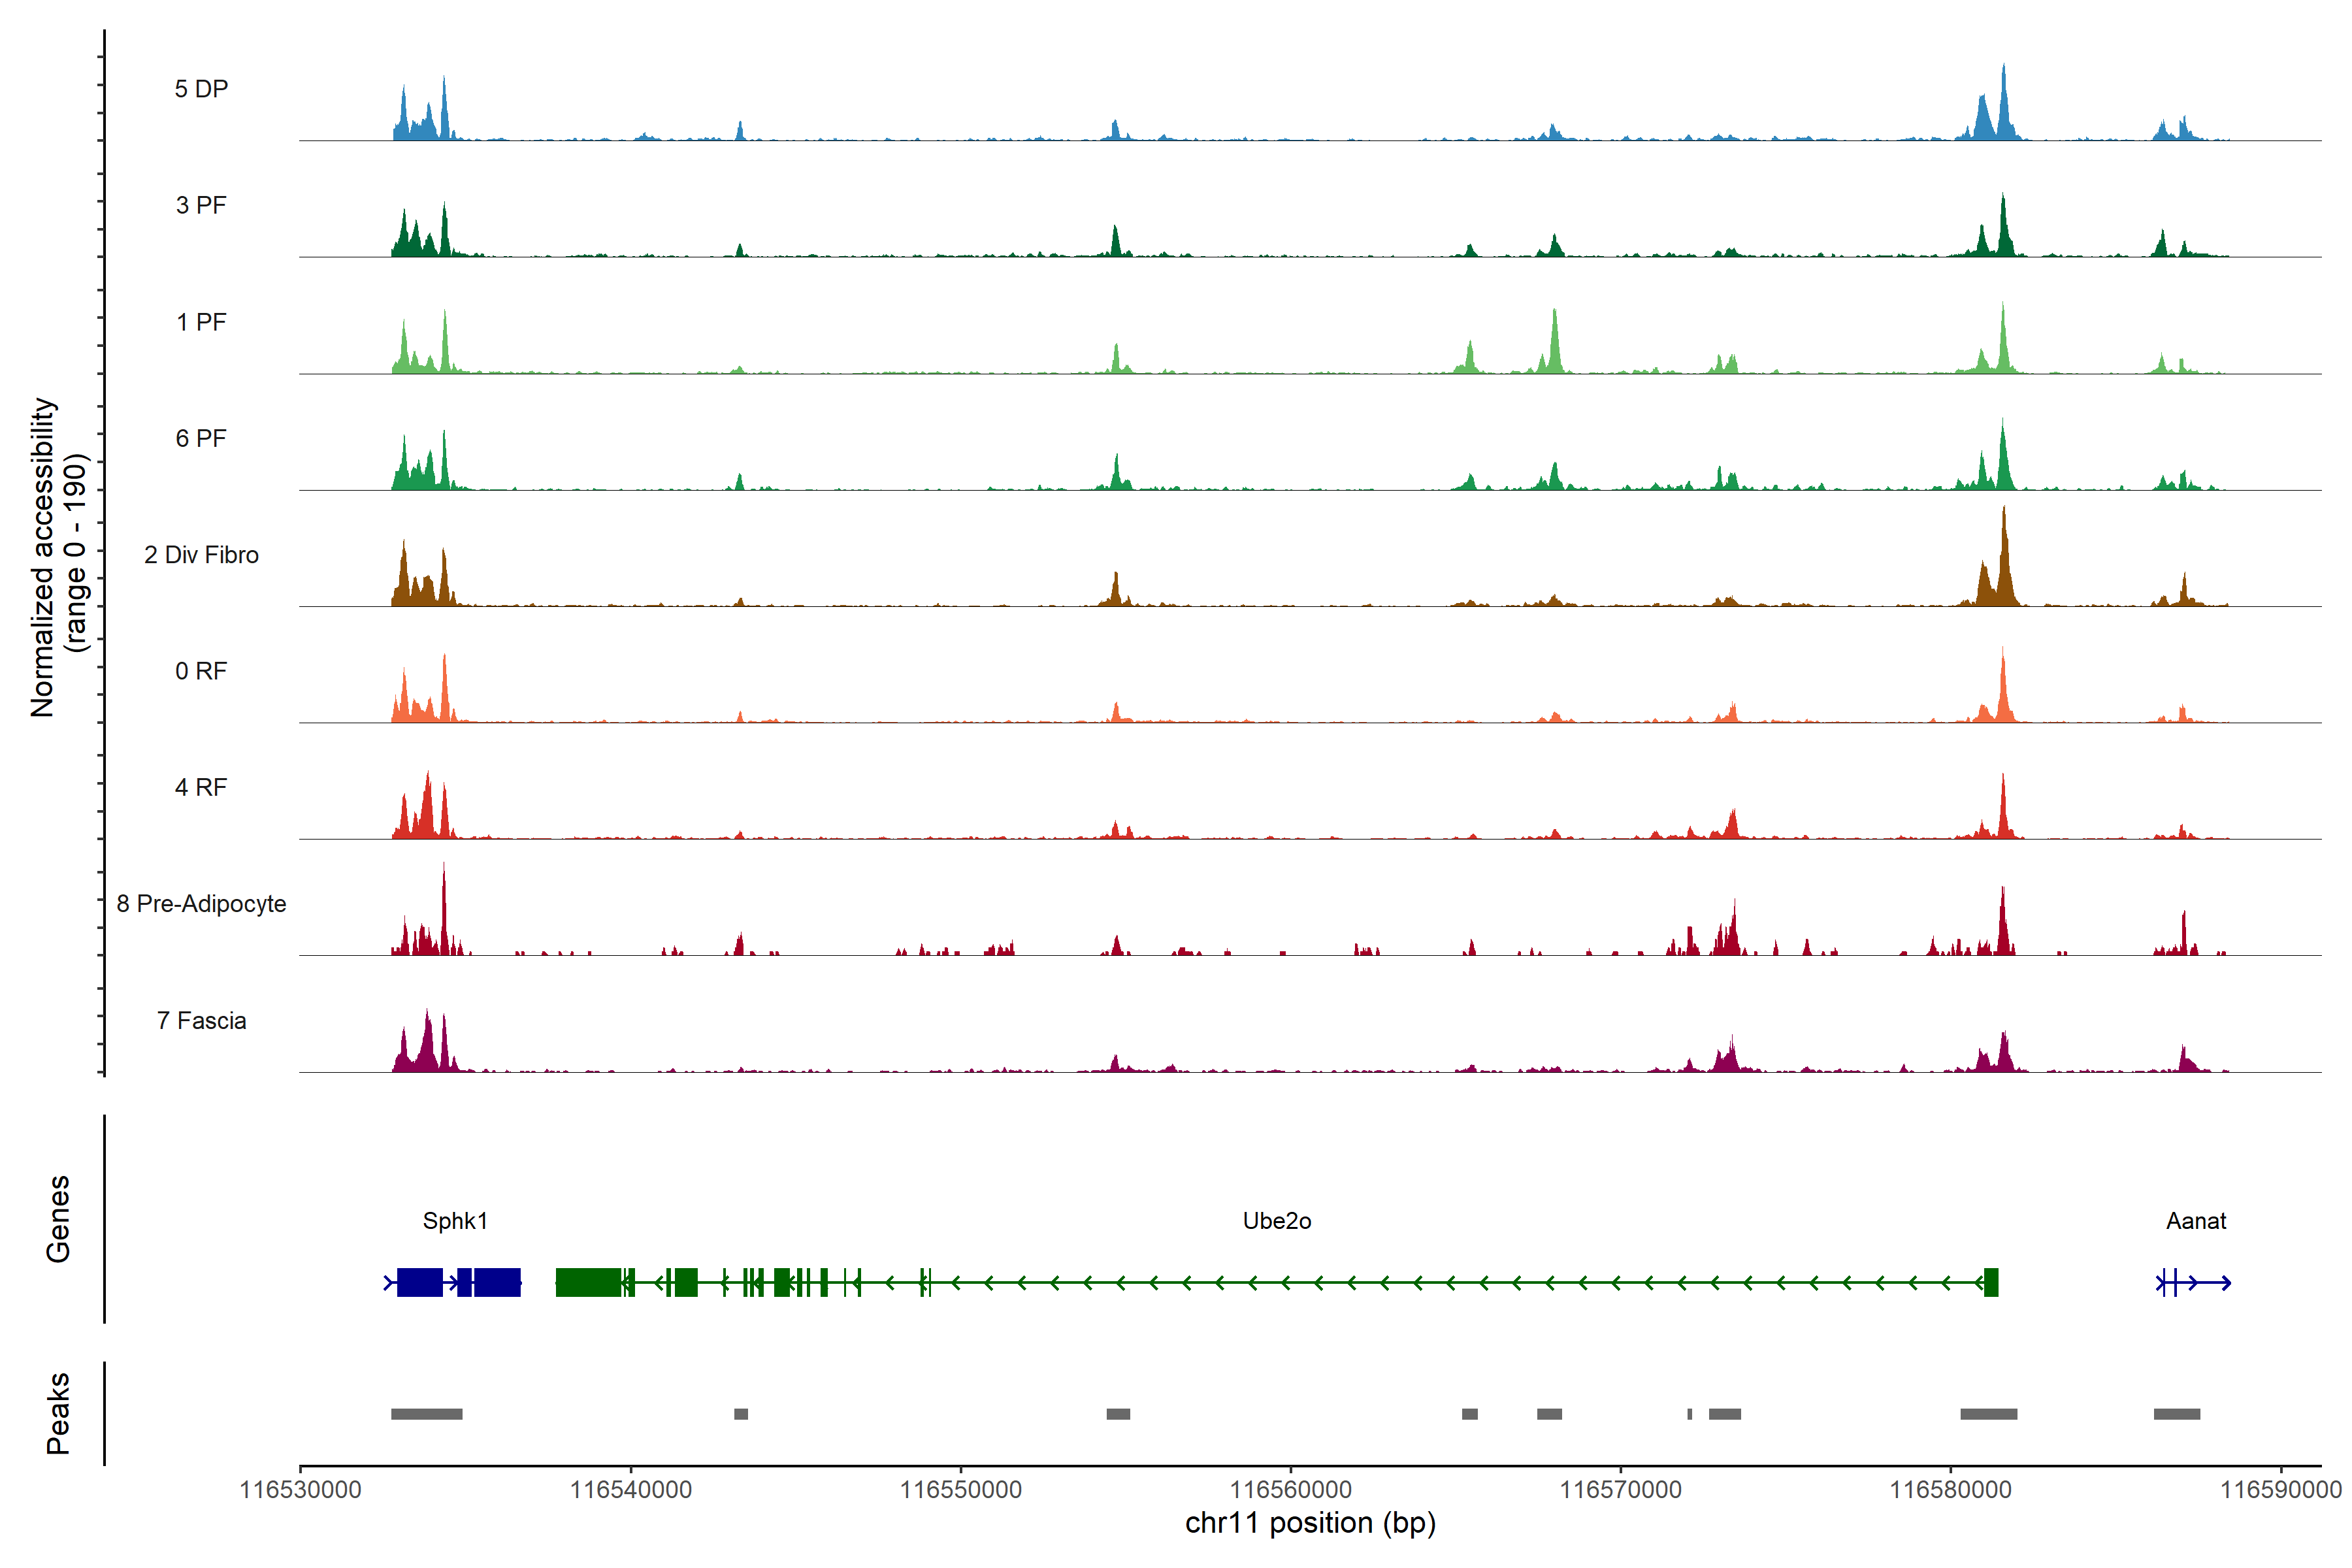Click the 2 Div Fibro label
The image size is (2352, 1568).
201,555
